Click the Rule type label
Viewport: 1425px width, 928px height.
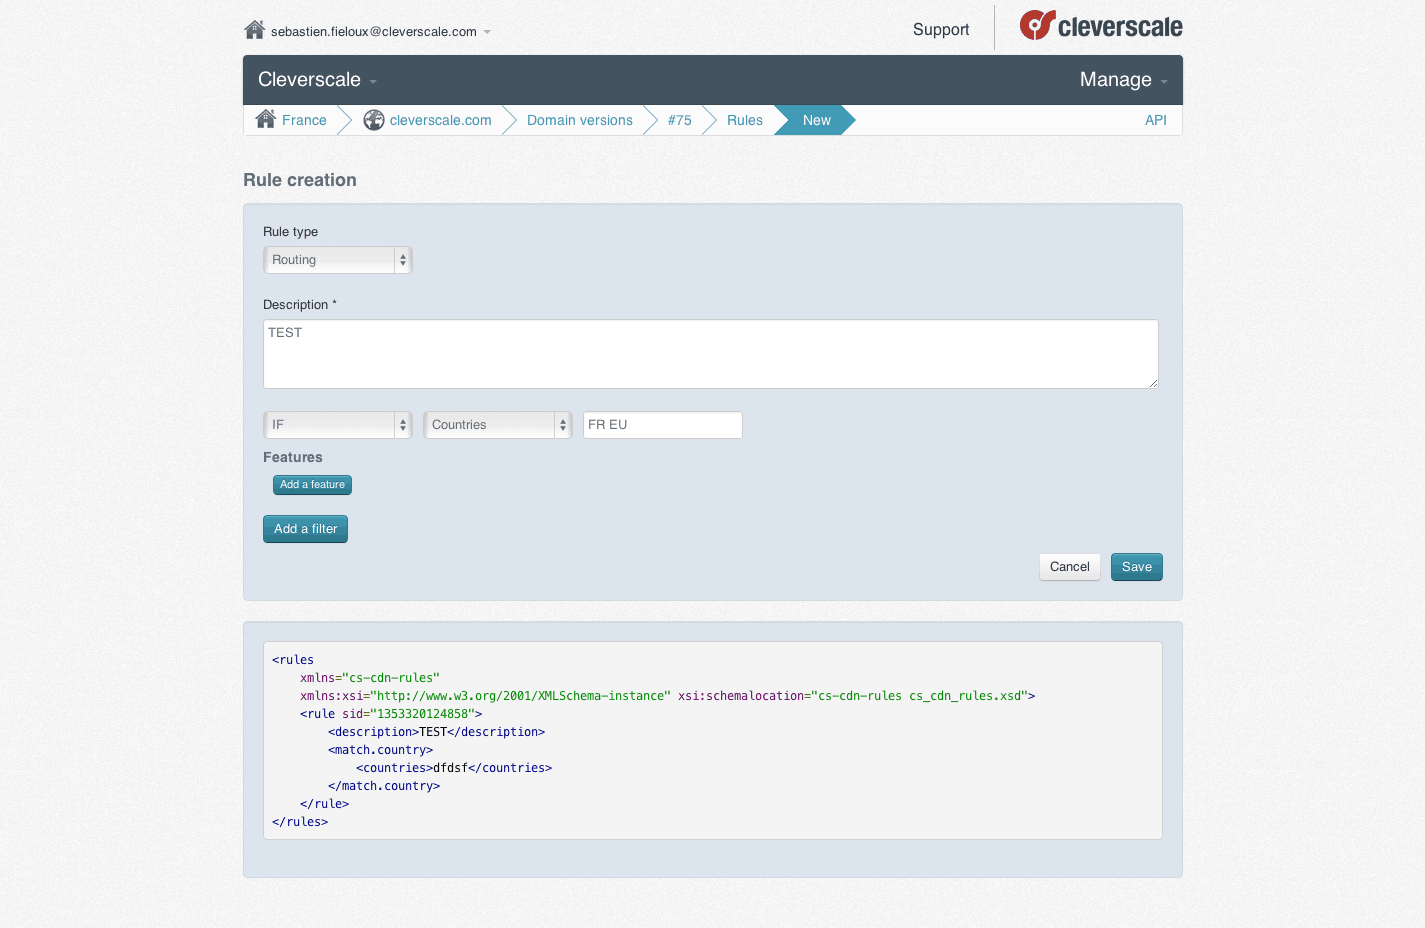291,232
